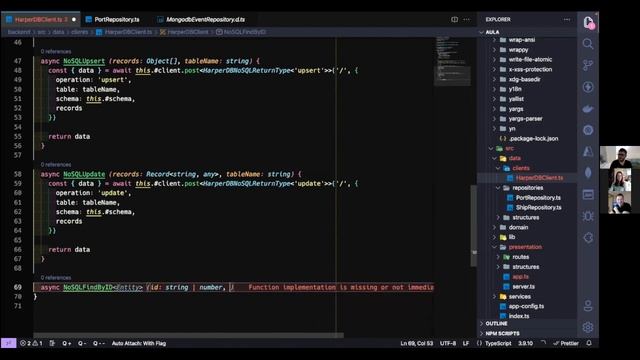
Task: Open the Run and Debug bug icon
Action: click(588, 216)
